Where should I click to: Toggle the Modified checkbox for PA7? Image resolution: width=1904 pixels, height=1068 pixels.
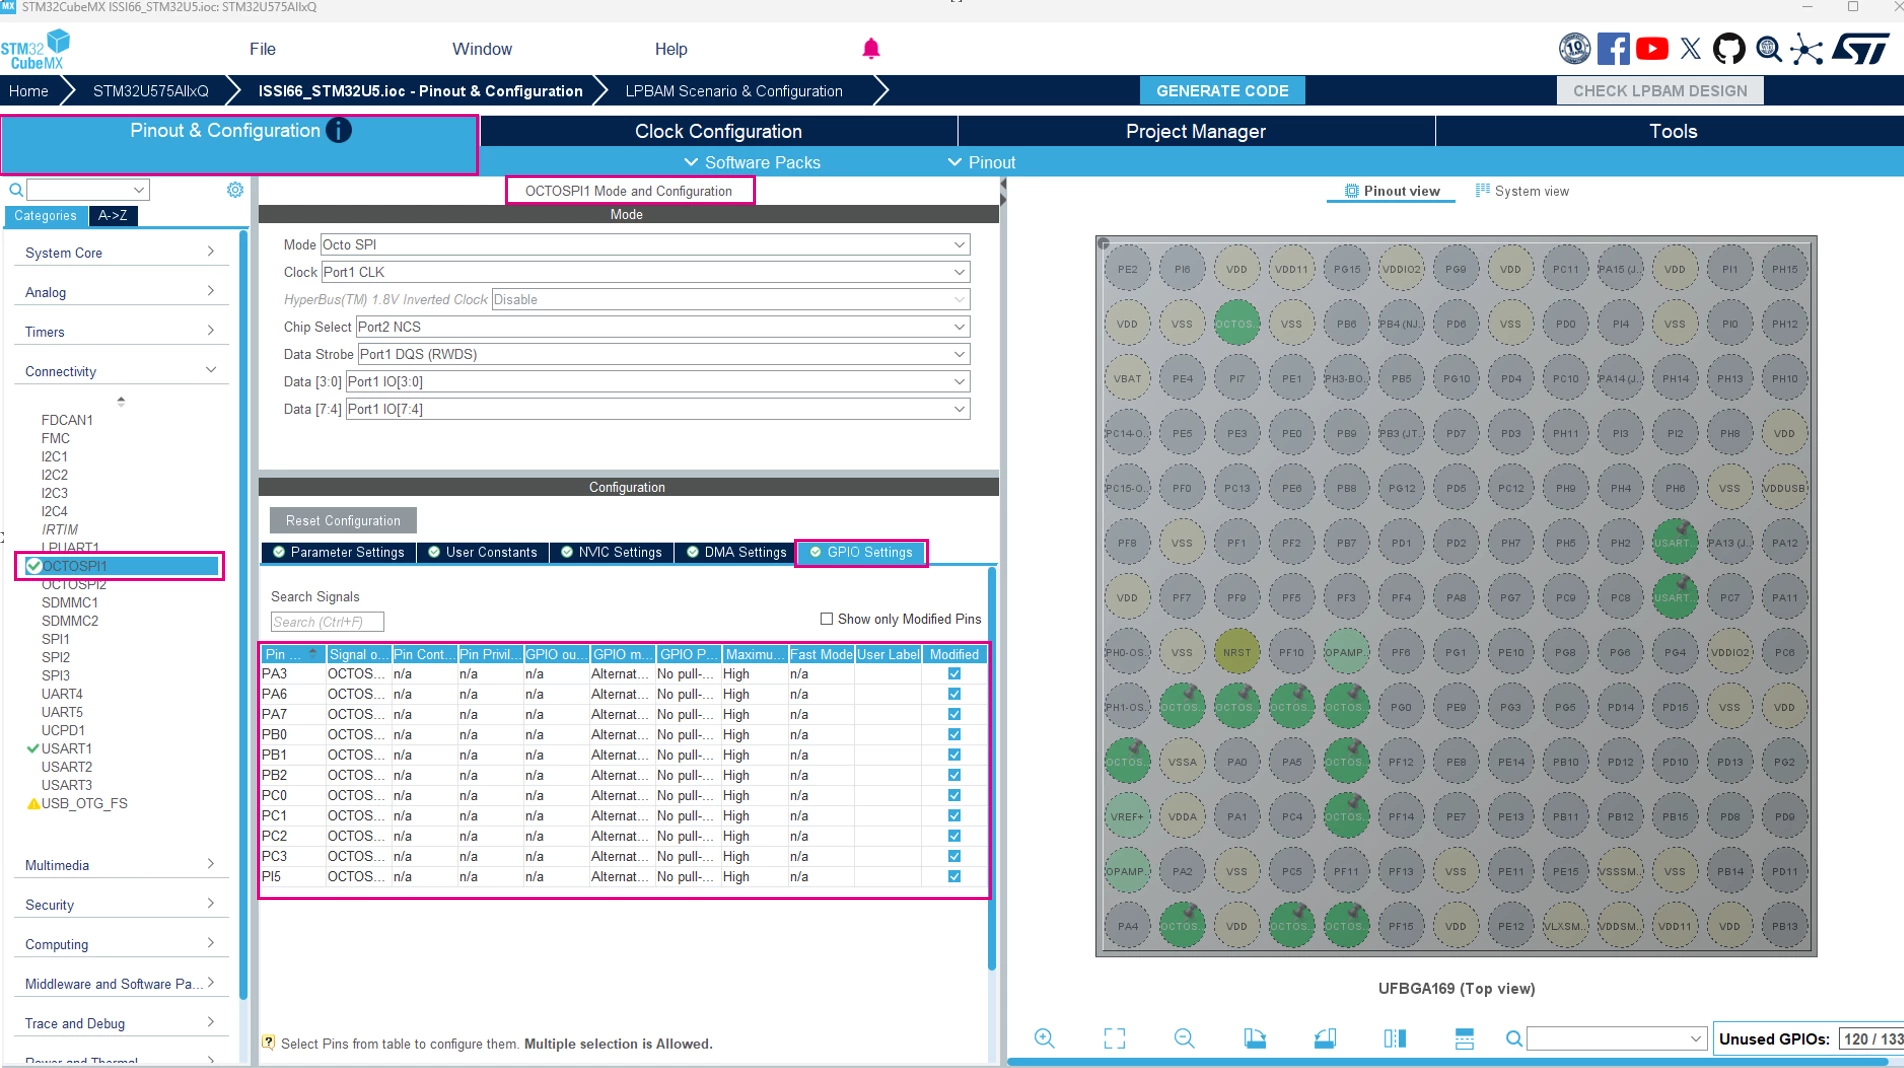(x=954, y=714)
